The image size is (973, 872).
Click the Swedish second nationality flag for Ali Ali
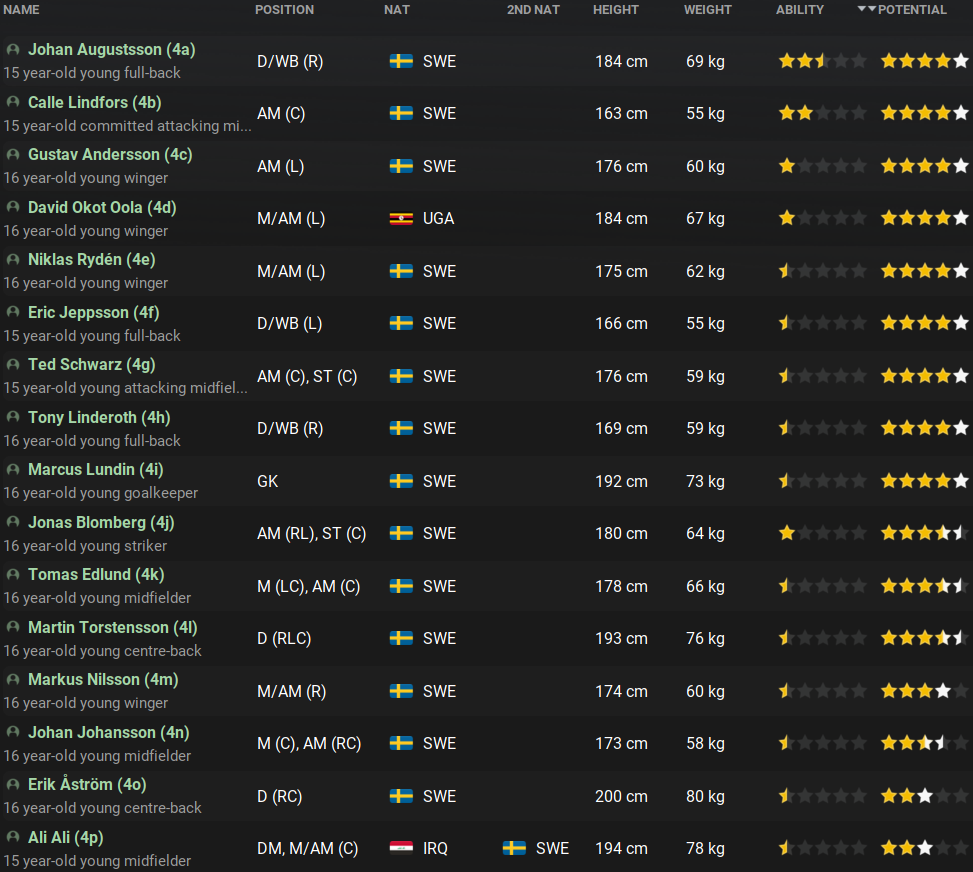(514, 848)
